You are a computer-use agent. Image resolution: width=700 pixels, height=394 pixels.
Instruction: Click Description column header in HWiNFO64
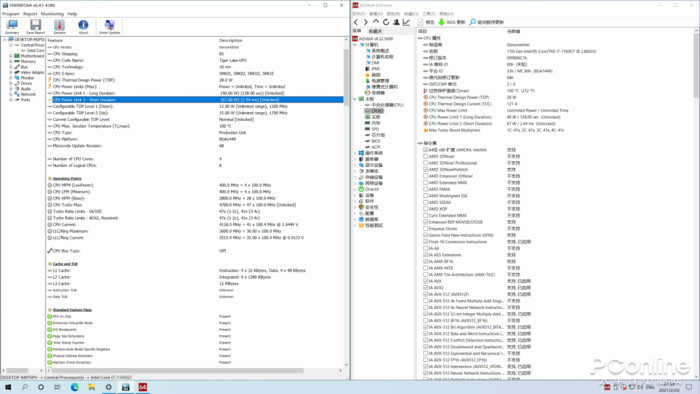pos(230,40)
